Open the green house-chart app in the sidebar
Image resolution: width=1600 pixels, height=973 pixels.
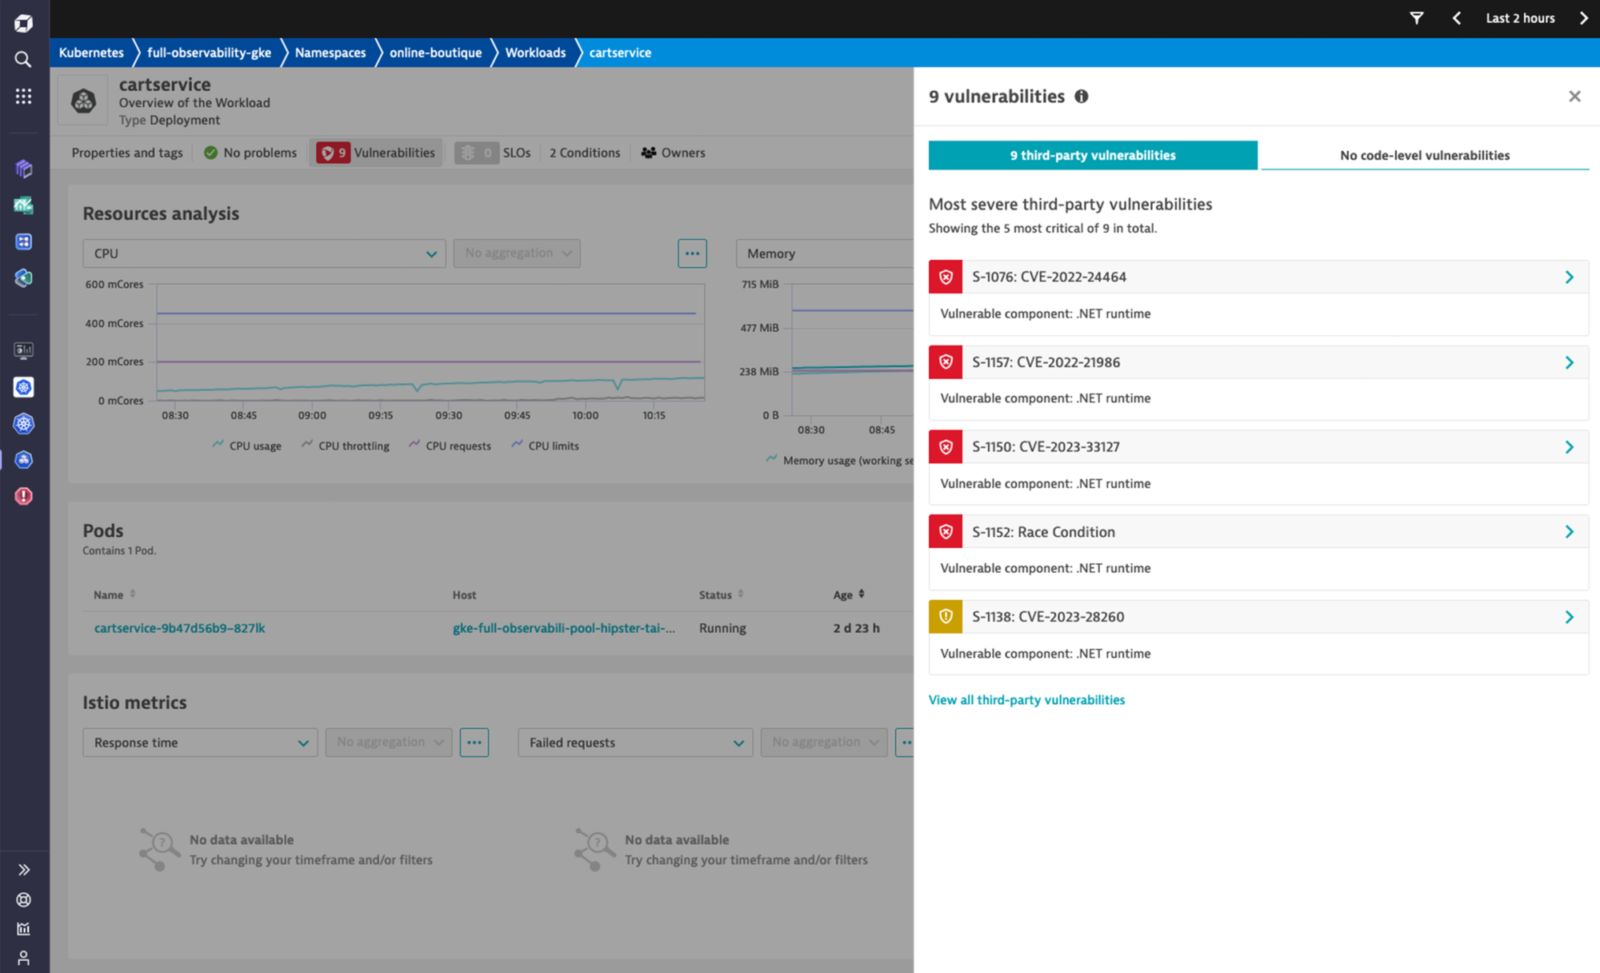click(23, 205)
